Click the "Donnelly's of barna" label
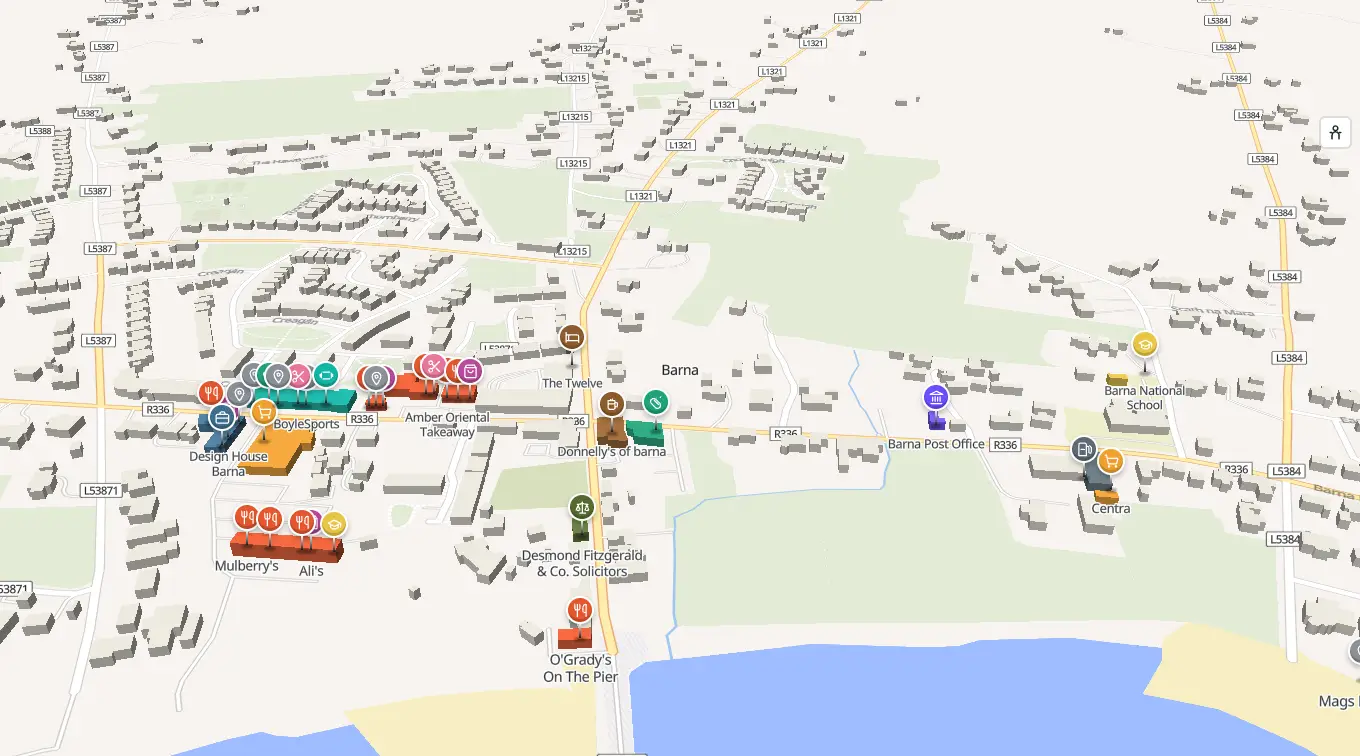The height and width of the screenshot is (756, 1360). (611, 452)
